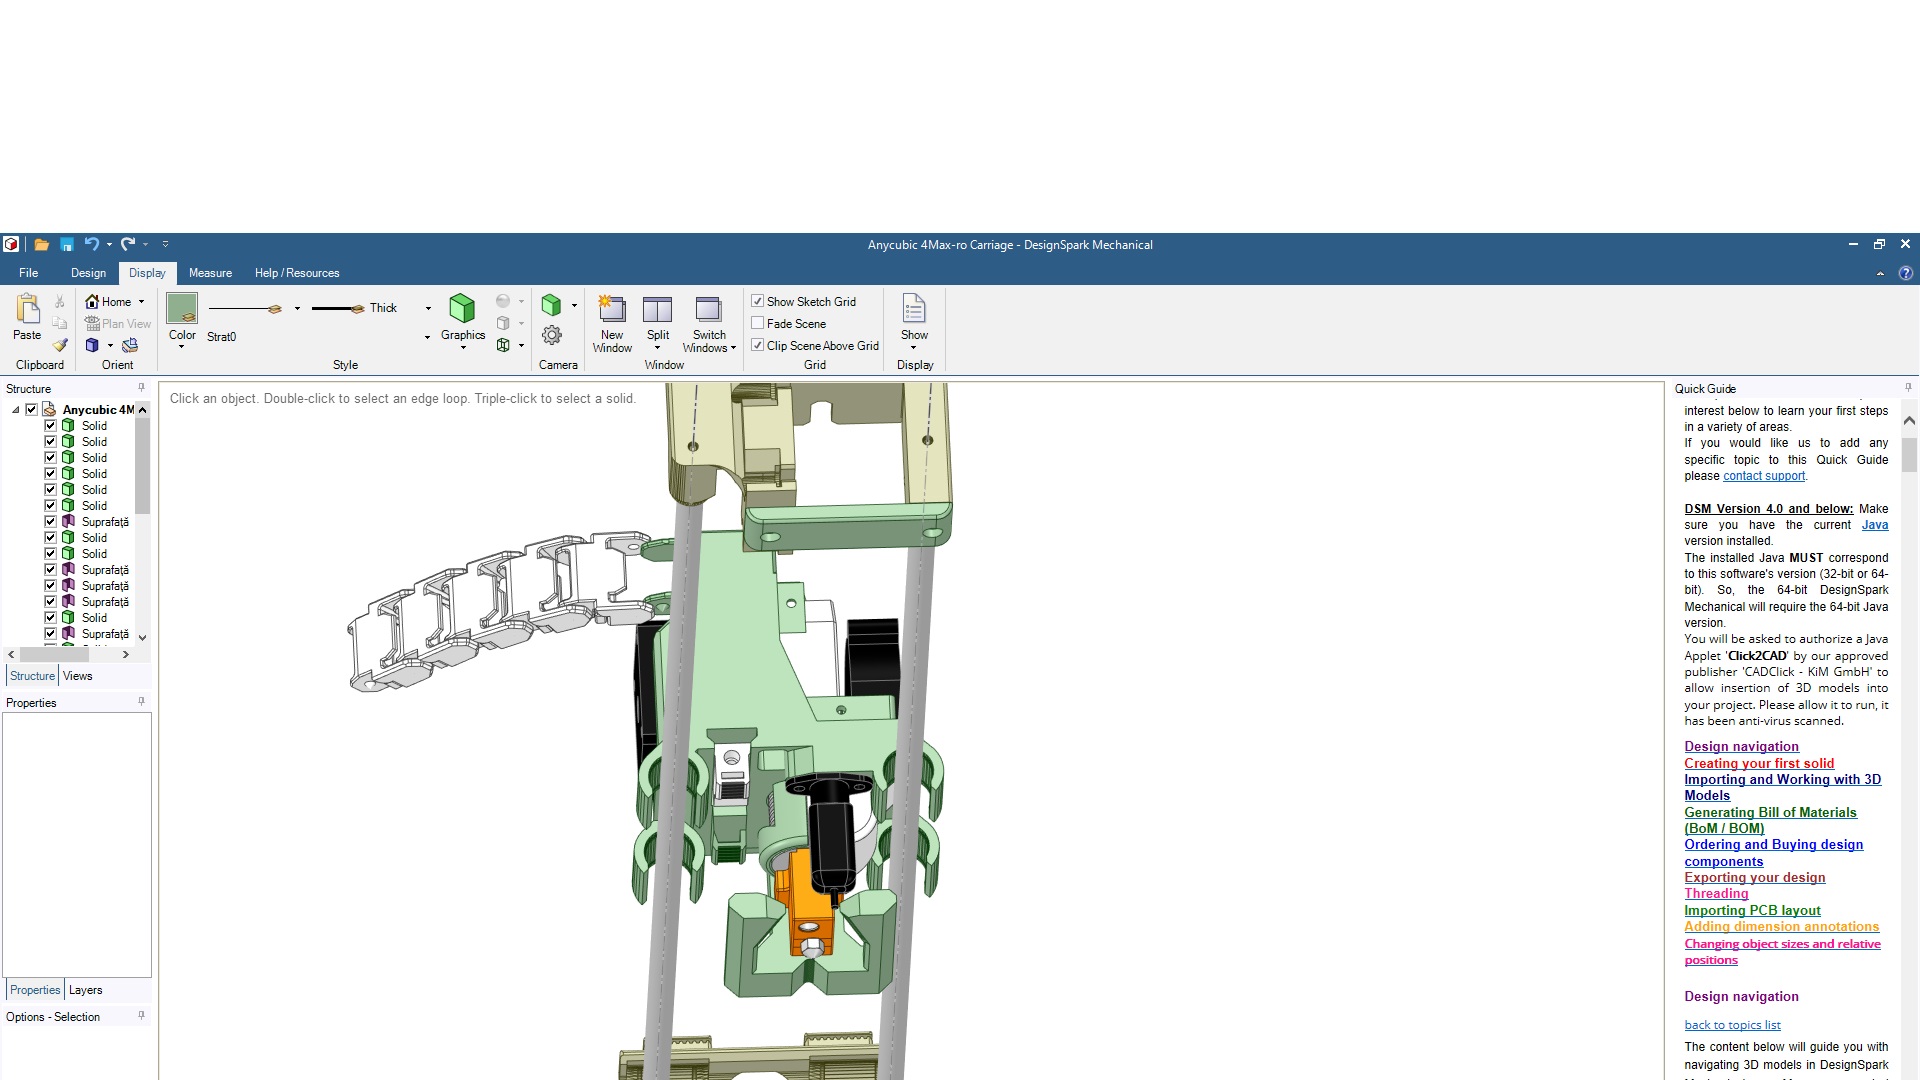Switch to the Design ribbon tab
The image size is (1920, 1080).
click(x=88, y=273)
